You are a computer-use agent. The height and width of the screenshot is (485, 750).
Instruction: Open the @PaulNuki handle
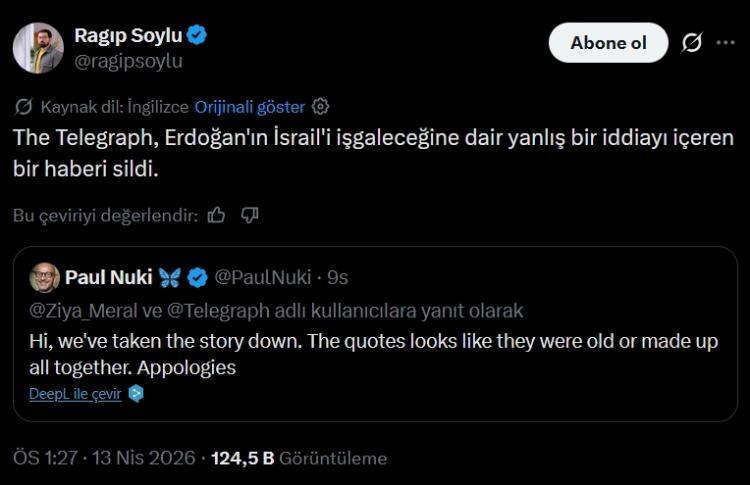pos(263,277)
